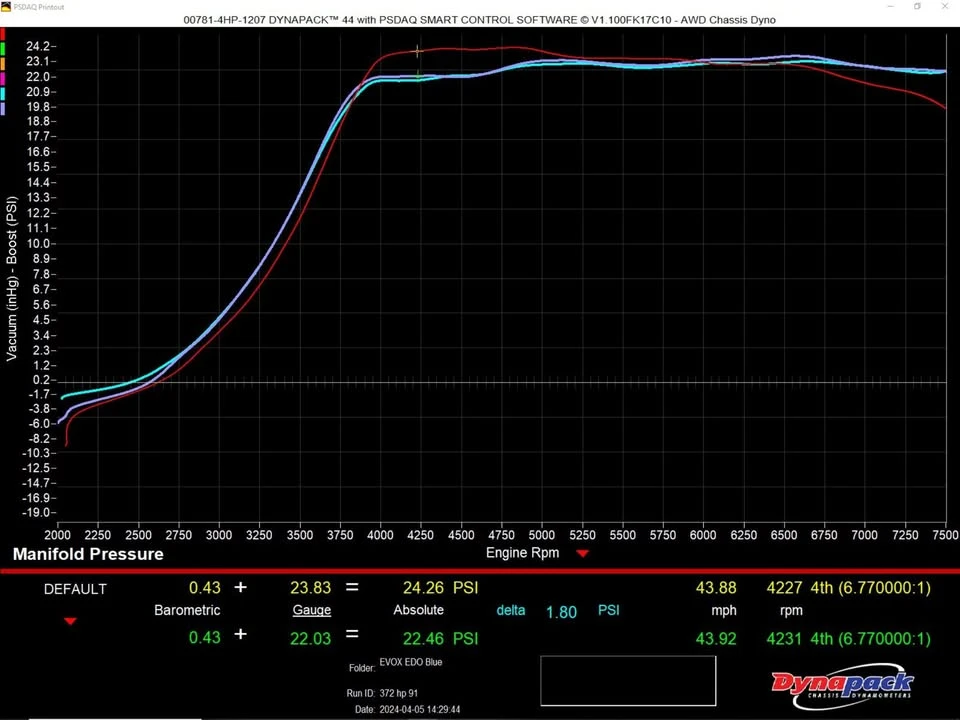960x720 pixels.
Task: Click the Barometric label
Action: [x=187, y=610]
